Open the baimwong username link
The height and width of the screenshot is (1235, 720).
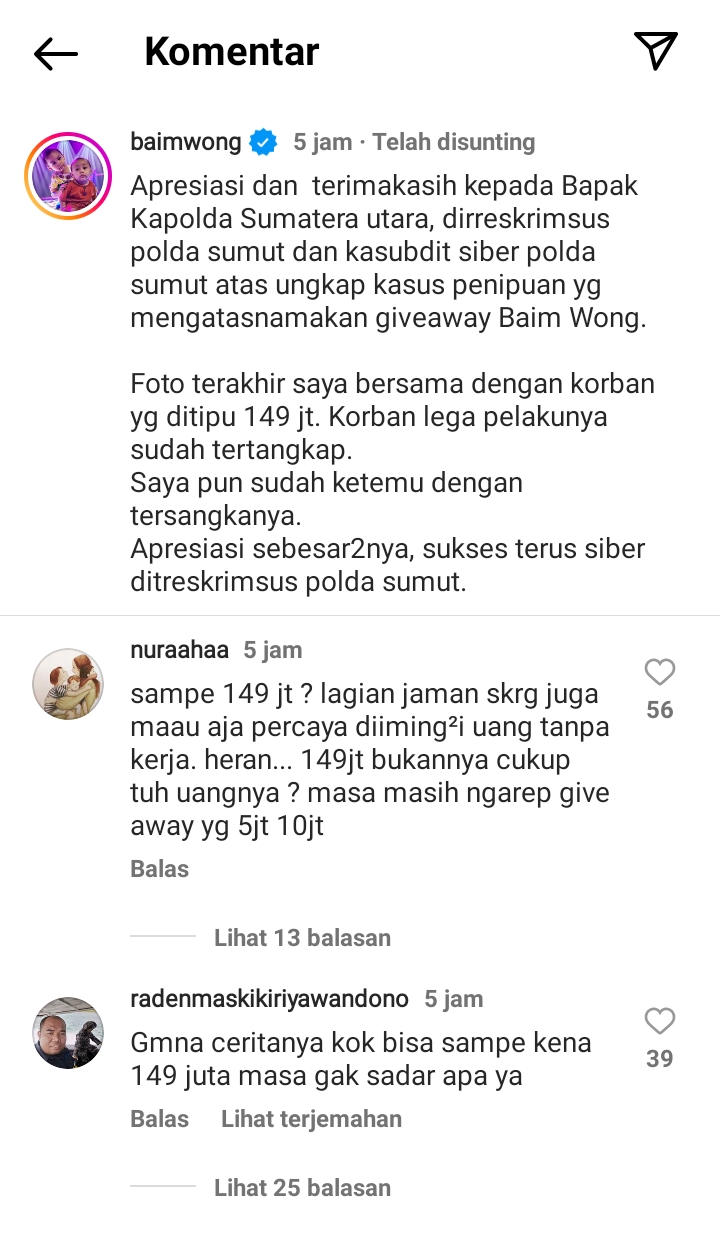[186, 142]
